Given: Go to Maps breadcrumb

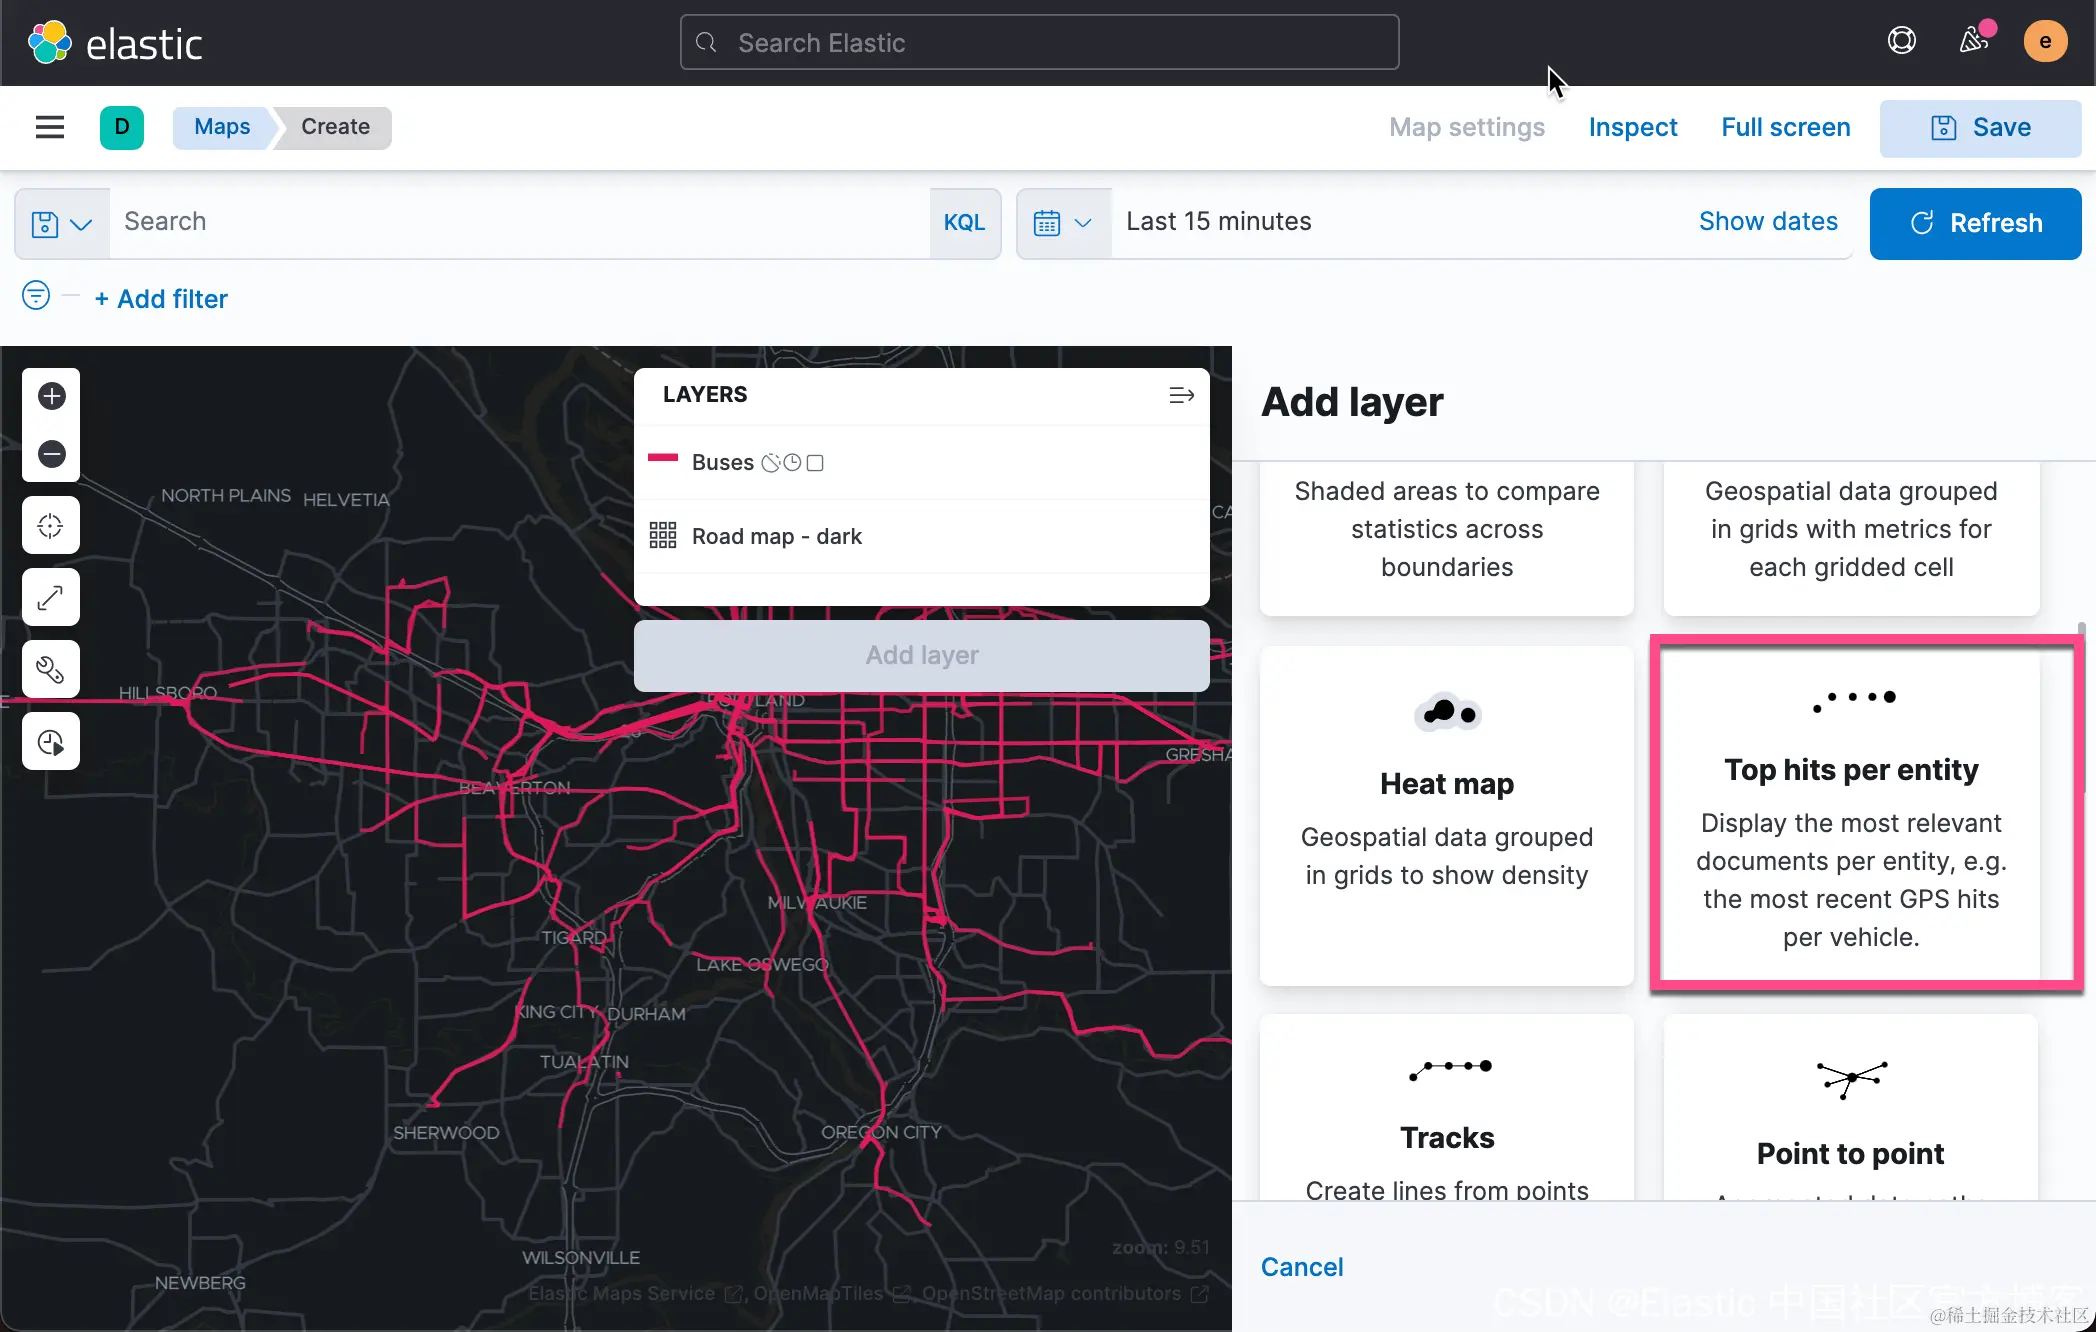Looking at the screenshot, I should point(222,127).
